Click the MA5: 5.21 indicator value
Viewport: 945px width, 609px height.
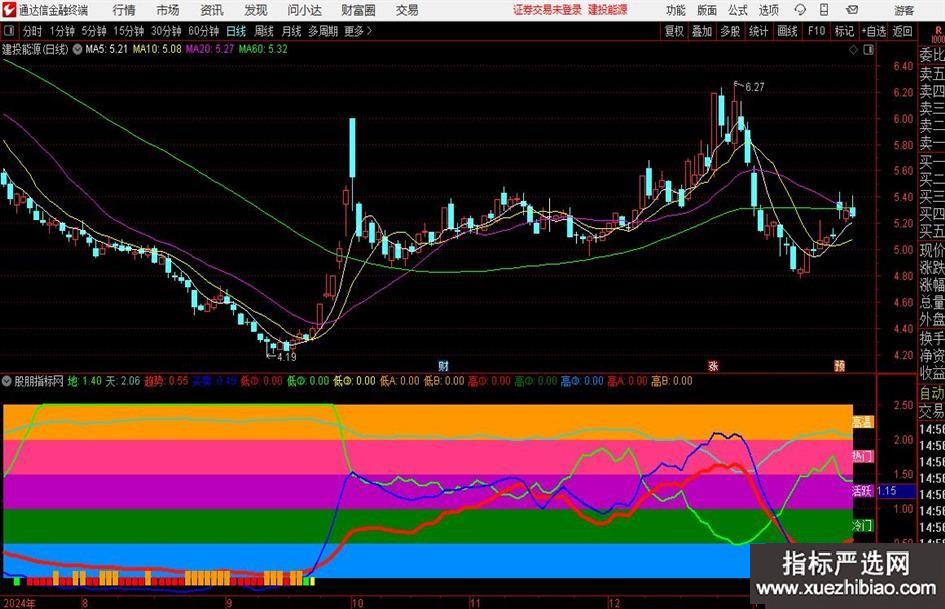(x=107, y=49)
